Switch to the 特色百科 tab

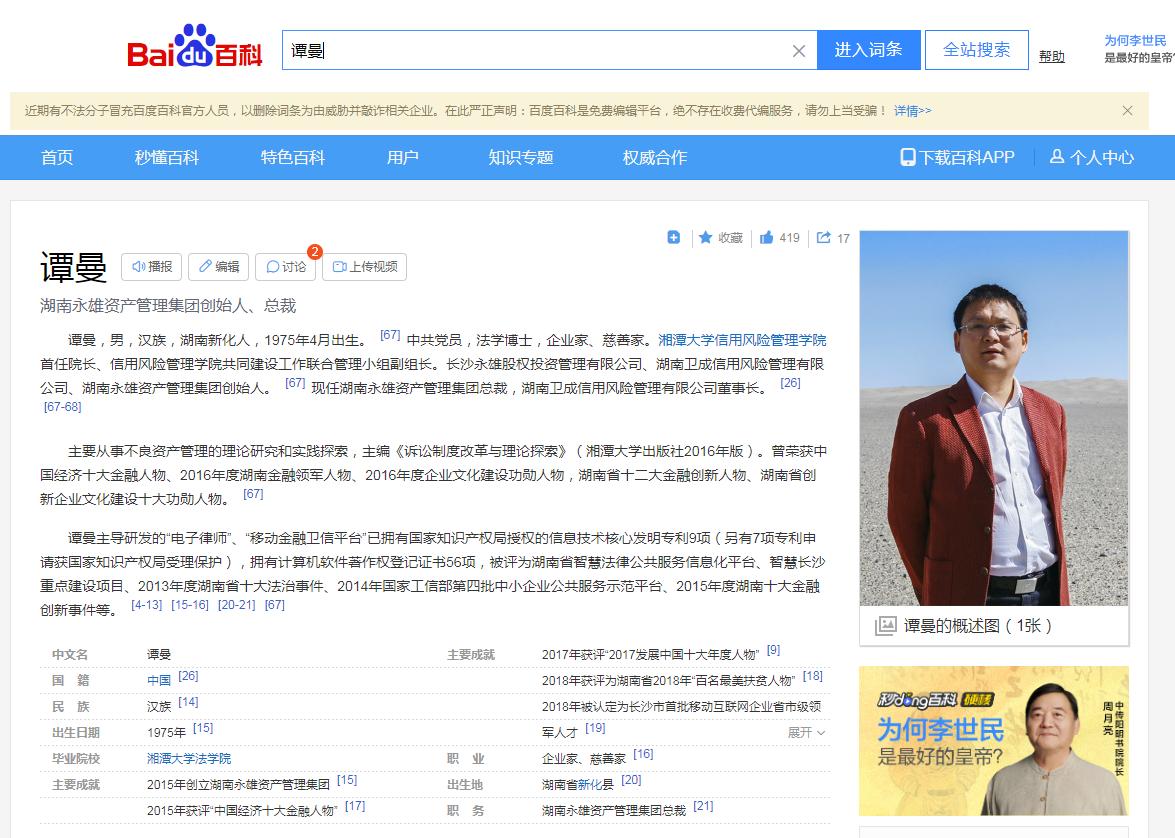tap(291, 157)
